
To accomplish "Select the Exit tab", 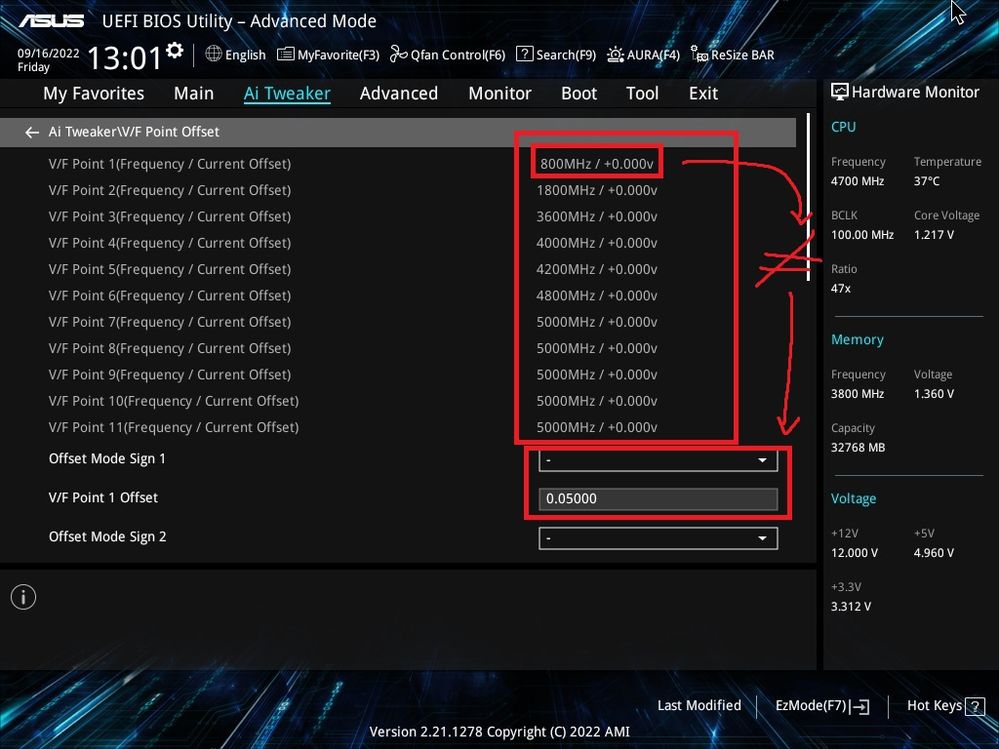I will click(x=703, y=94).
